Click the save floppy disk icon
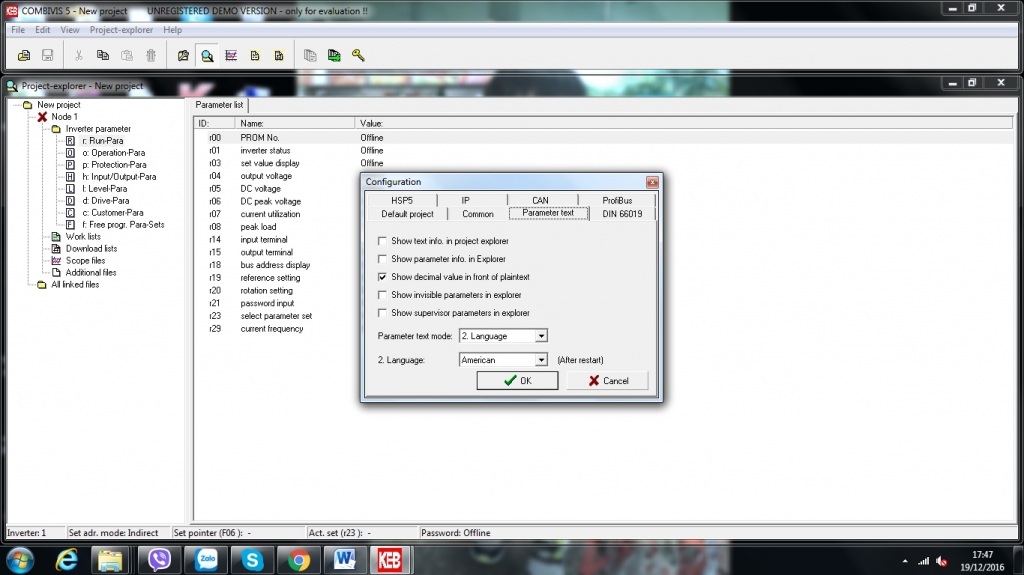Viewport: 1024px width, 575px height. pyautogui.click(x=48, y=56)
